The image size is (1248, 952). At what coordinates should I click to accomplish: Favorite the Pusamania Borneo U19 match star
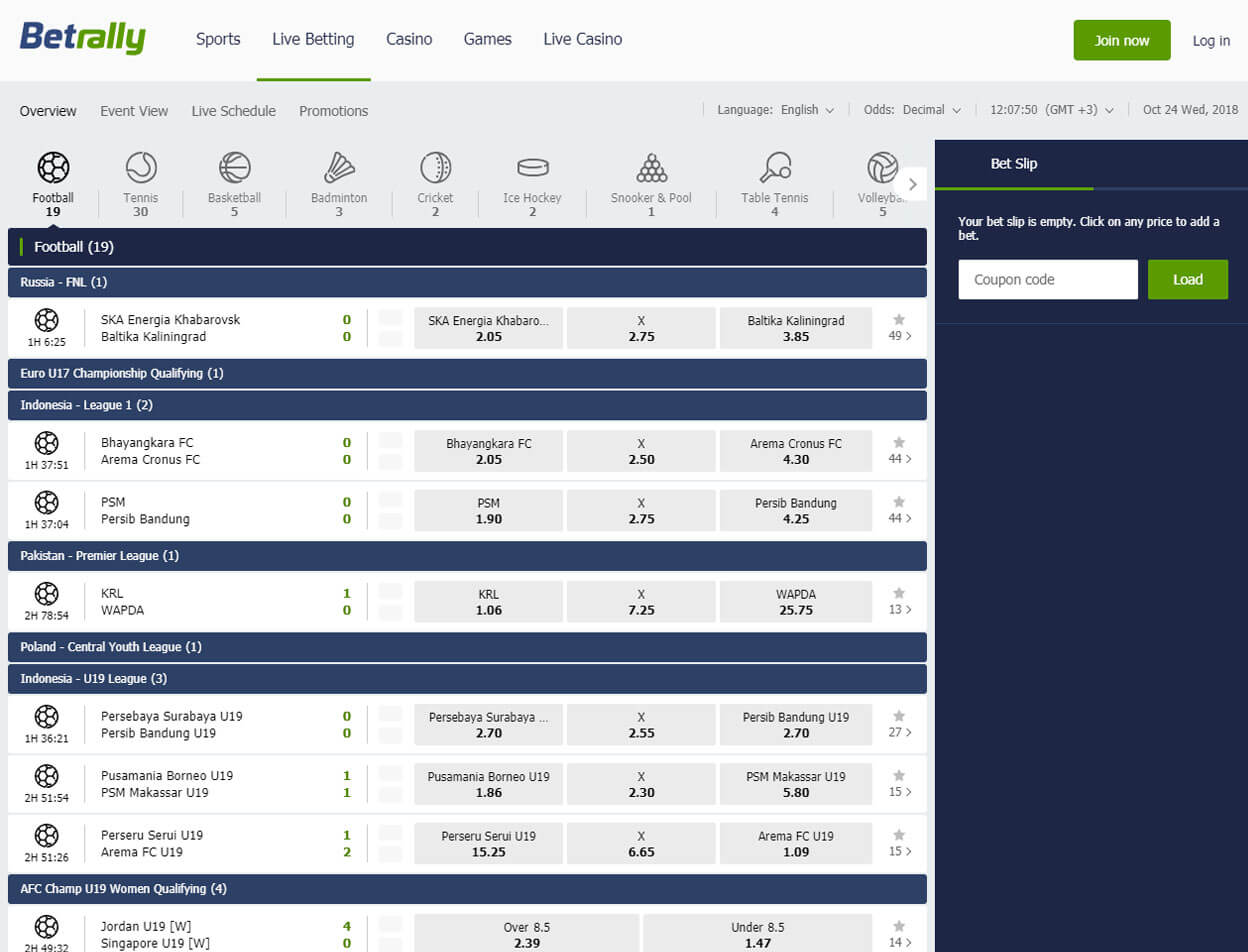point(899,775)
